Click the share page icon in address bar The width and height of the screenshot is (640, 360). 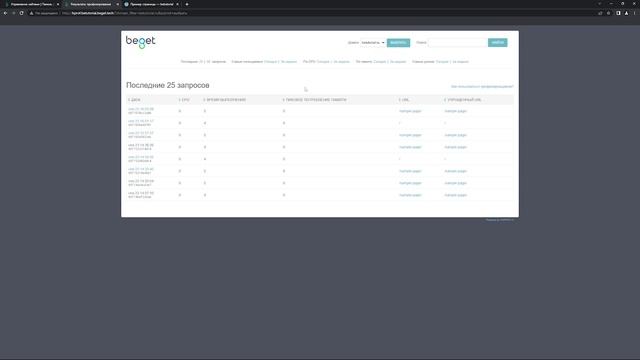[x=600, y=13]
